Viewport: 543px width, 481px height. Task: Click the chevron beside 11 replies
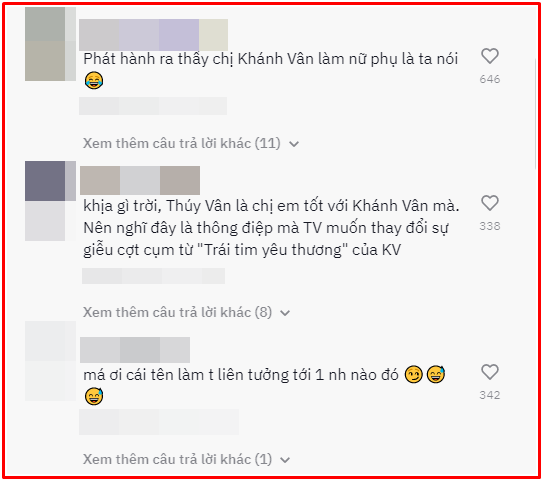pos(294,144)
